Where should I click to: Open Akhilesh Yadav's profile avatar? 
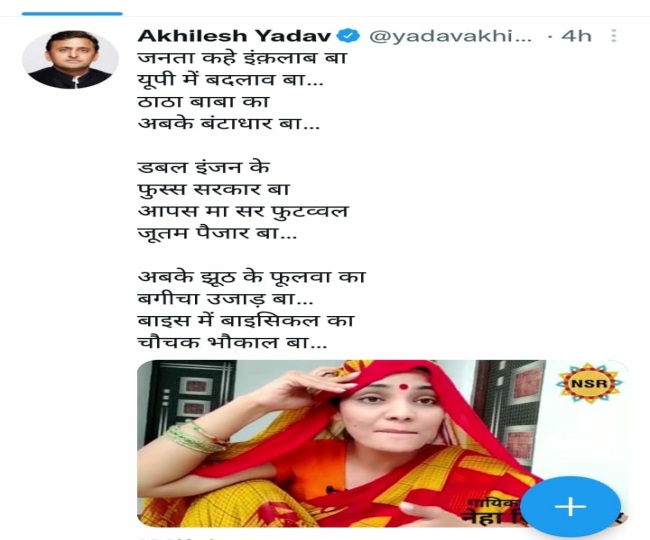coord(70,60)
